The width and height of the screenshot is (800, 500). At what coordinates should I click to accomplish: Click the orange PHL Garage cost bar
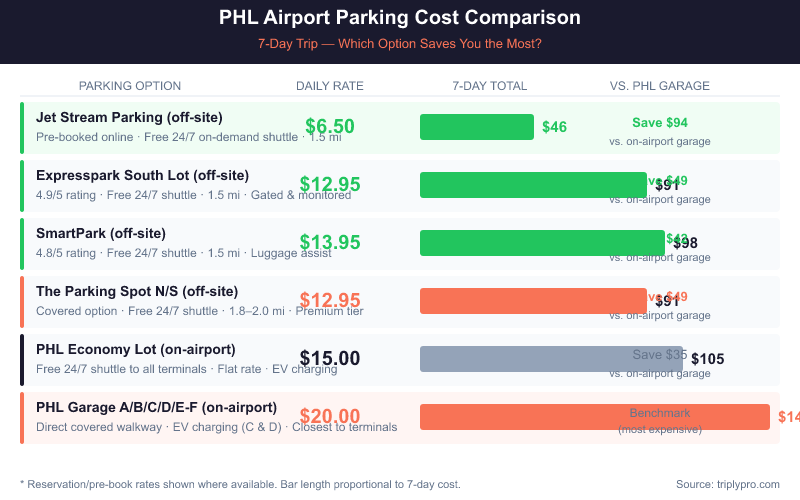595,417
